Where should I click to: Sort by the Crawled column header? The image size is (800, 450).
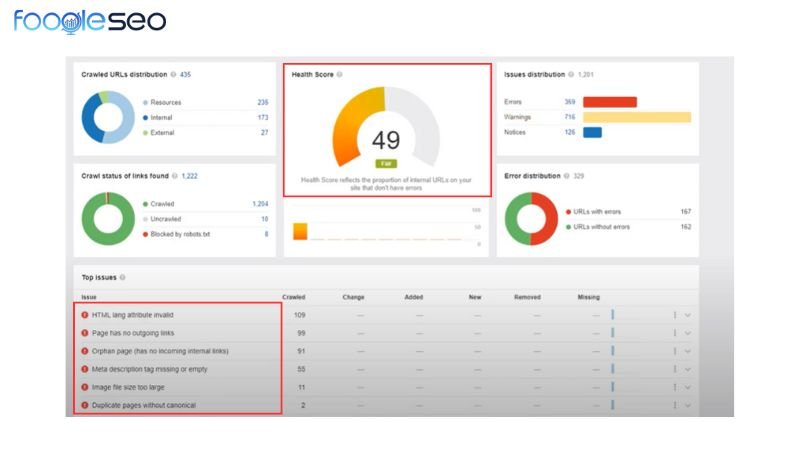294,297
